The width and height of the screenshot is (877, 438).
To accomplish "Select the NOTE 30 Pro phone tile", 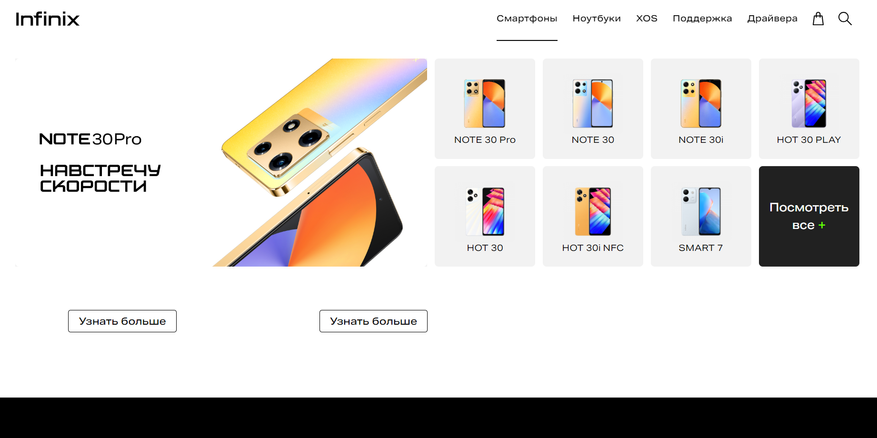I will point(485,109).
